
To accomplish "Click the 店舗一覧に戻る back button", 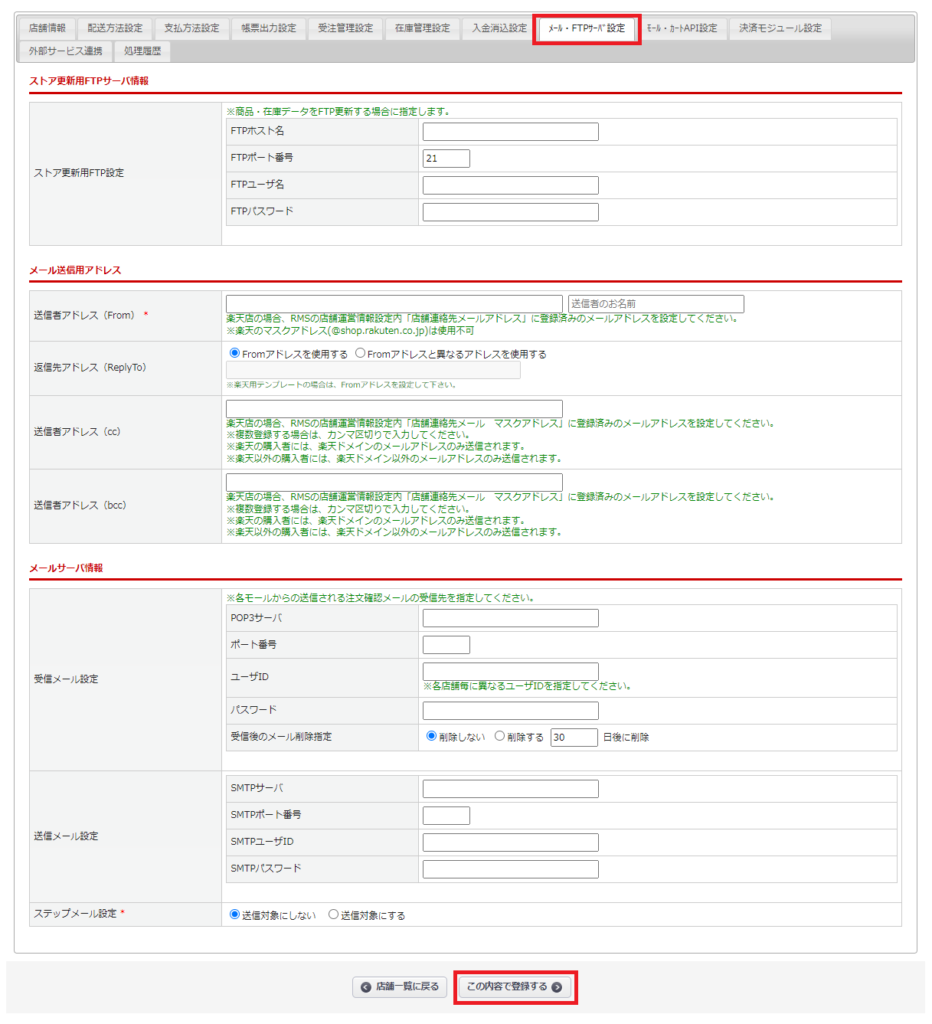I will pyautogui.click(x=400, y=987).
